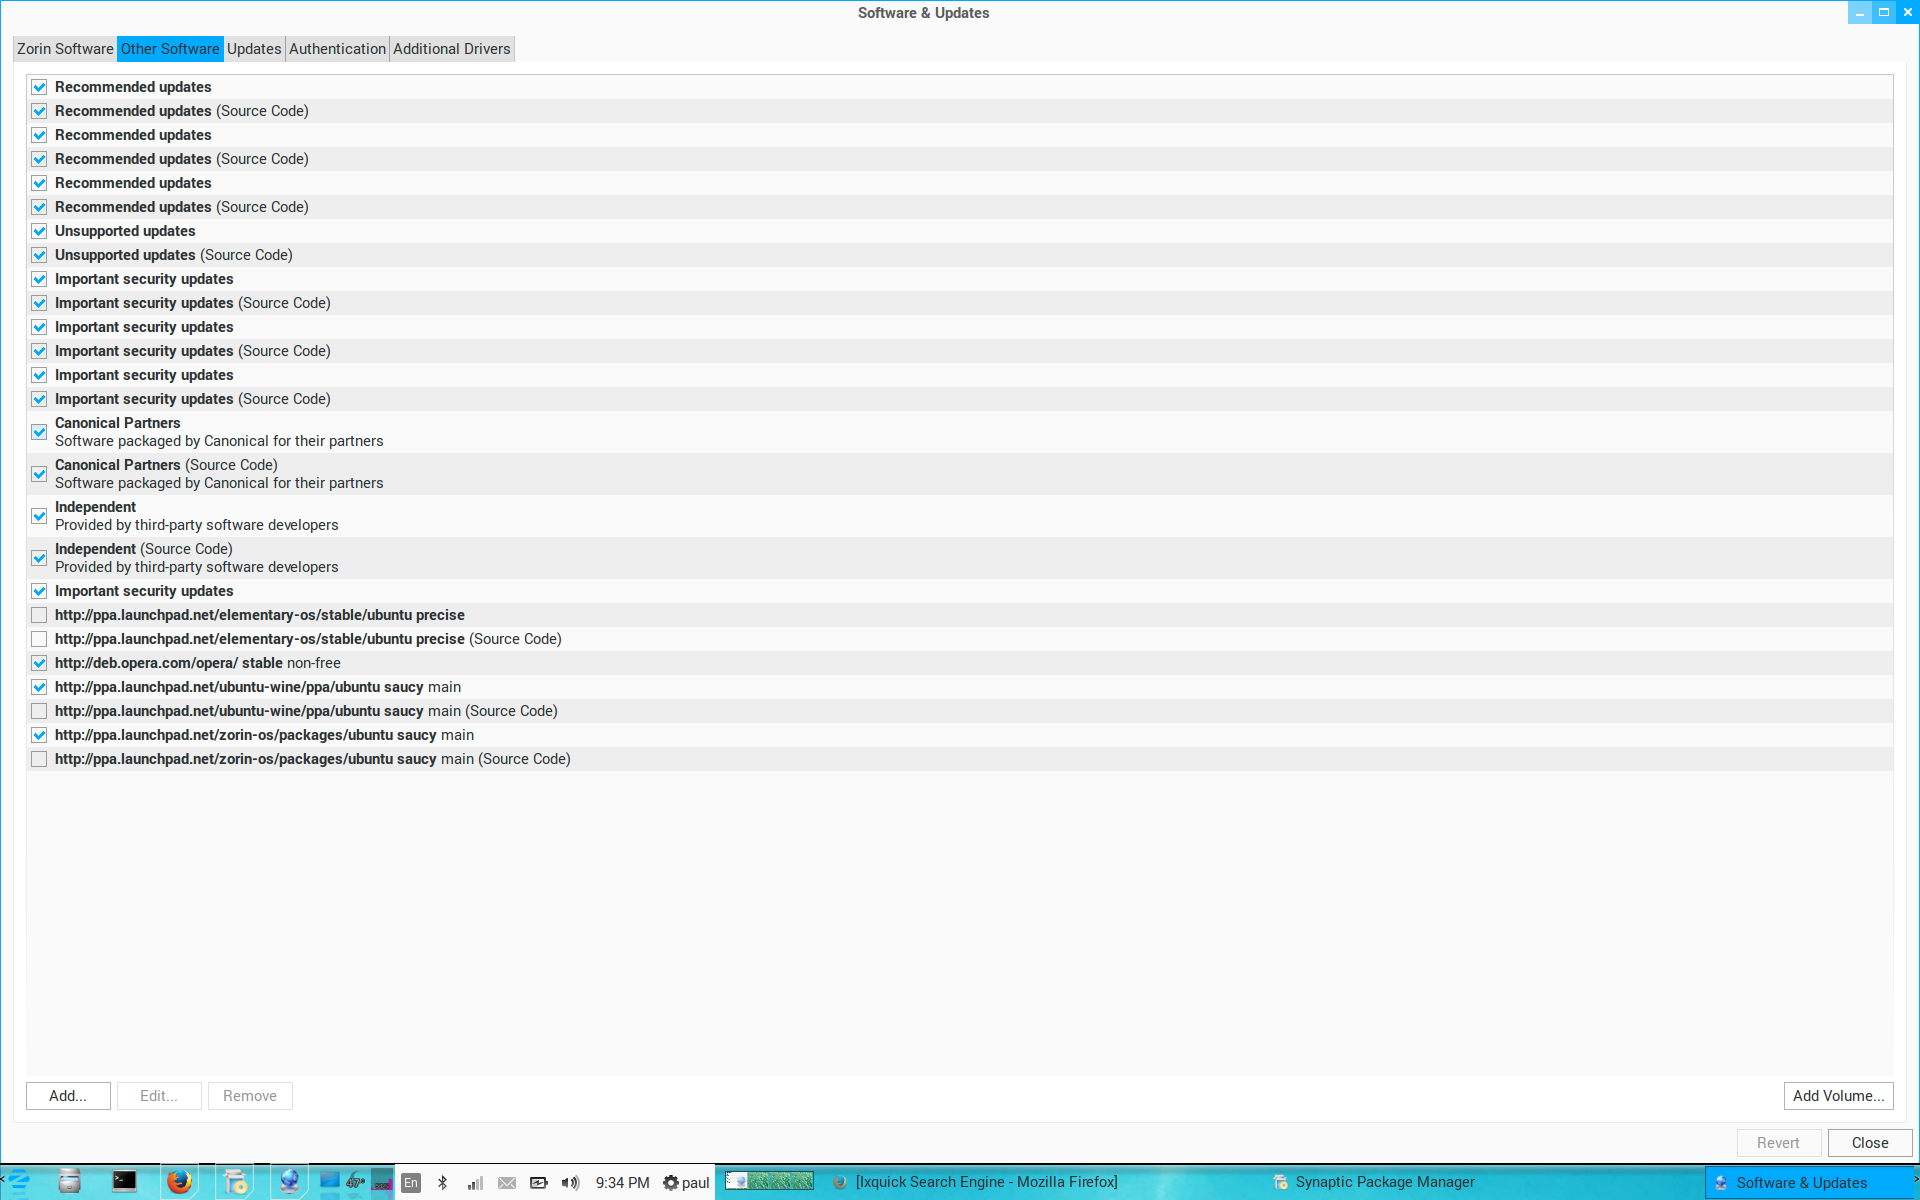Screen dimensions: 1920x1200
Task: Click the network signal indicator
Action: pos(475,1183)
